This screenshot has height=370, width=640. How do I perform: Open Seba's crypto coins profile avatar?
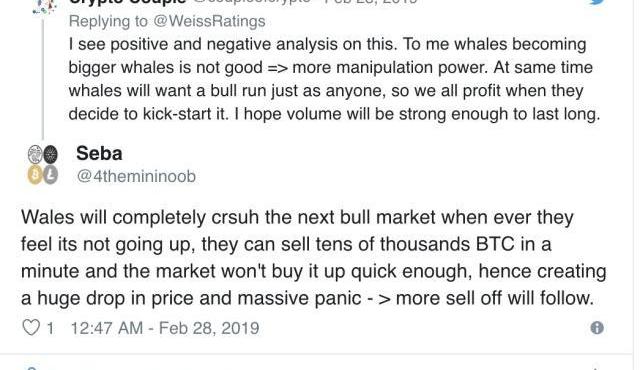42,165
